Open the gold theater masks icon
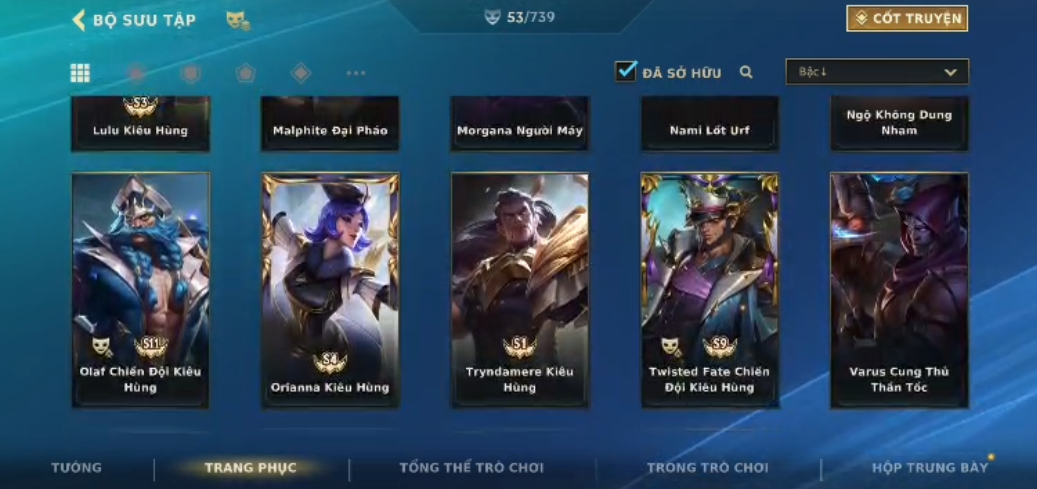Screen dimensions: 1037x489 (x=237, y=20)
